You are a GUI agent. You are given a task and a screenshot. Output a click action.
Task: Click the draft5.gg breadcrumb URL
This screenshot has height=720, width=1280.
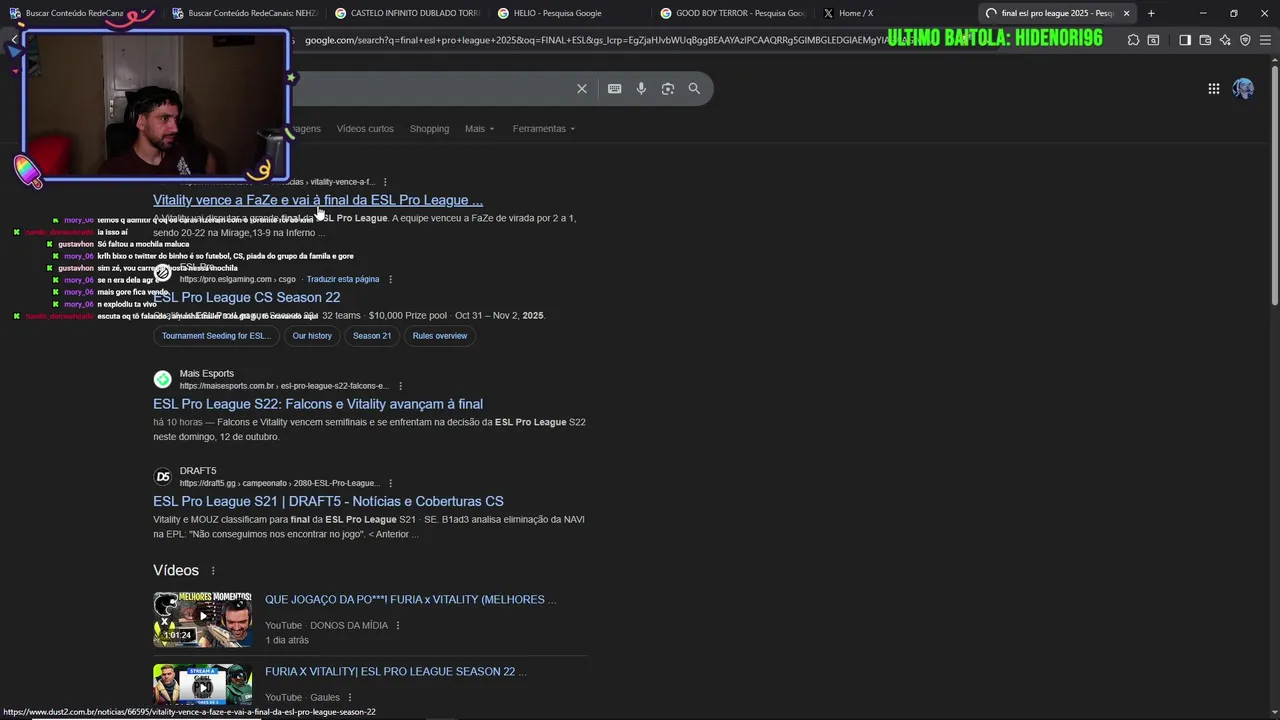pos(279,483)
